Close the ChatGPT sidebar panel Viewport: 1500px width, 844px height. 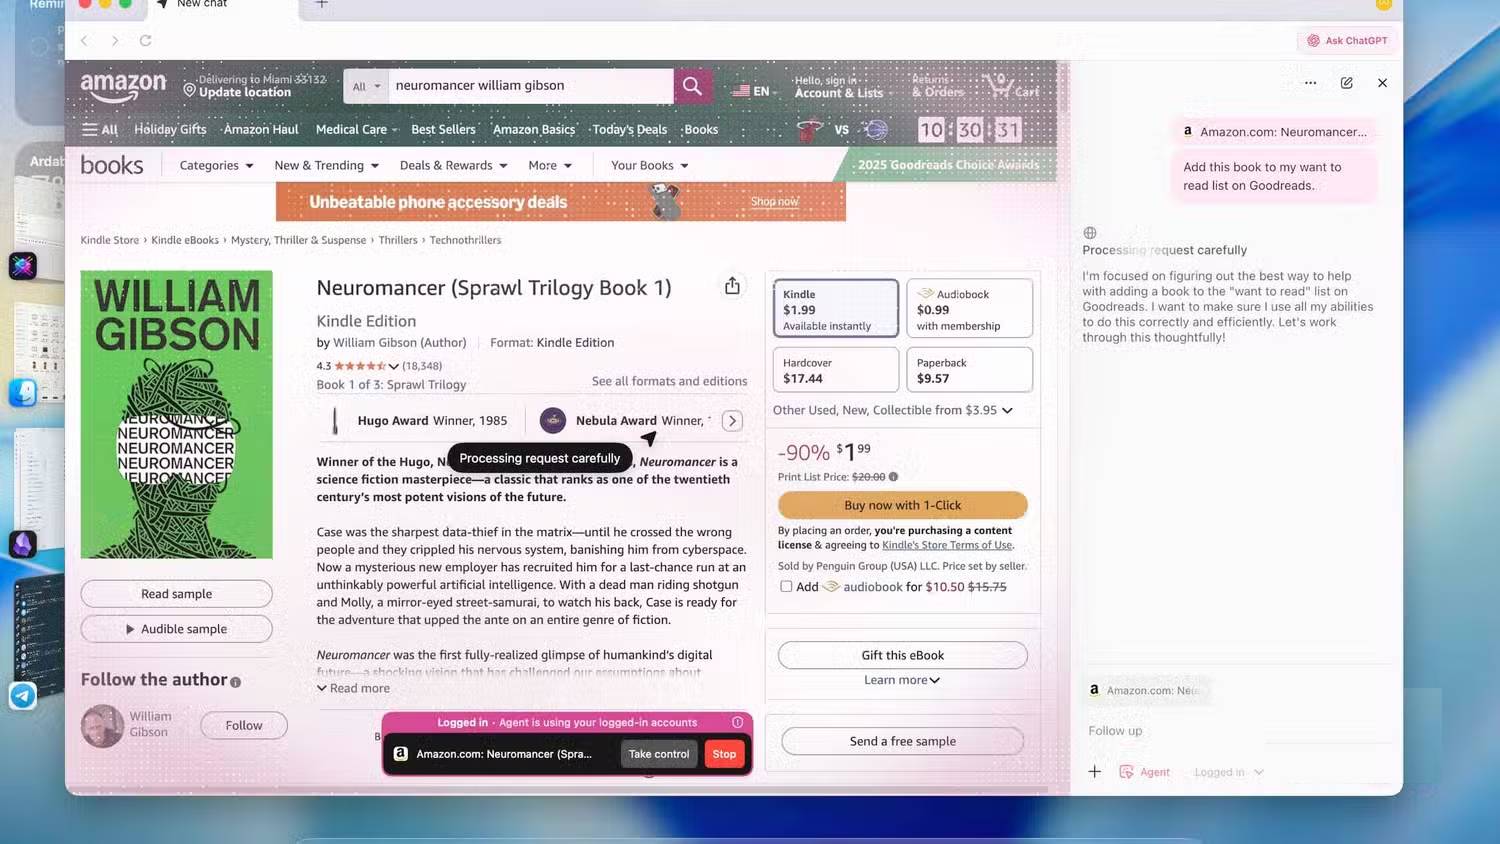tap(1382, 83)
